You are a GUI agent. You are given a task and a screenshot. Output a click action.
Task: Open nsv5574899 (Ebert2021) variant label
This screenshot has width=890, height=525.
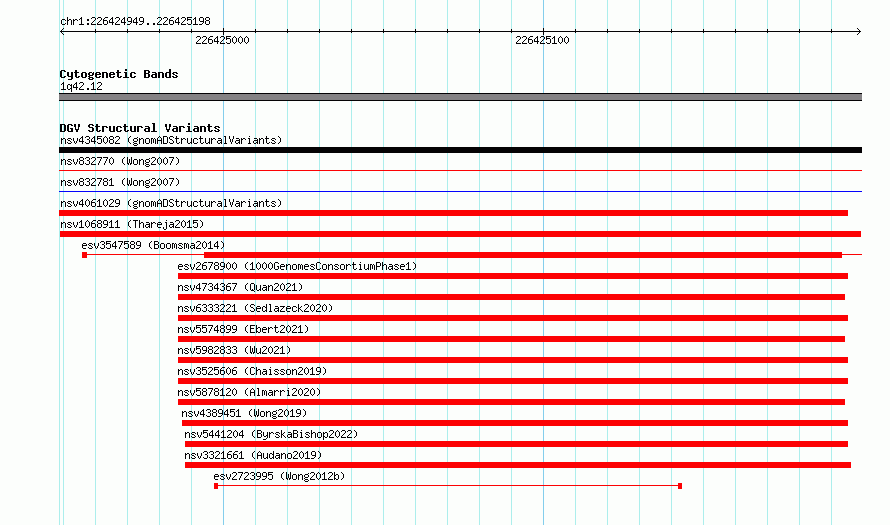coord(243,329)
